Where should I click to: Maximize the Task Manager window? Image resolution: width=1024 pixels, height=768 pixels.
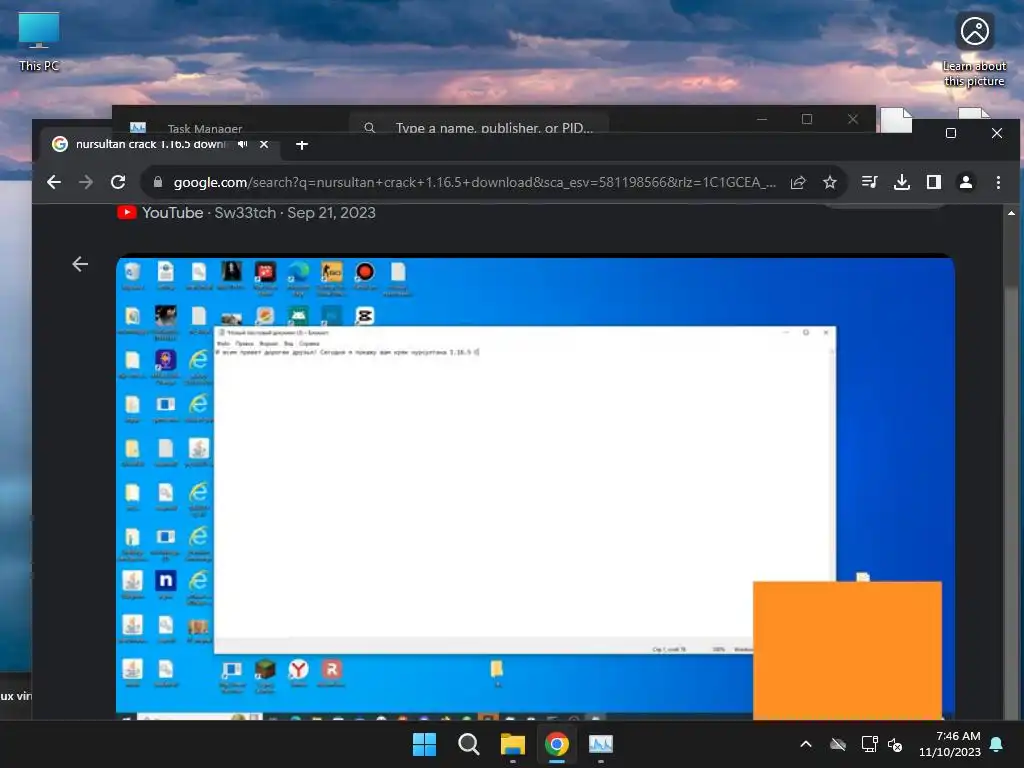[807, 119]
